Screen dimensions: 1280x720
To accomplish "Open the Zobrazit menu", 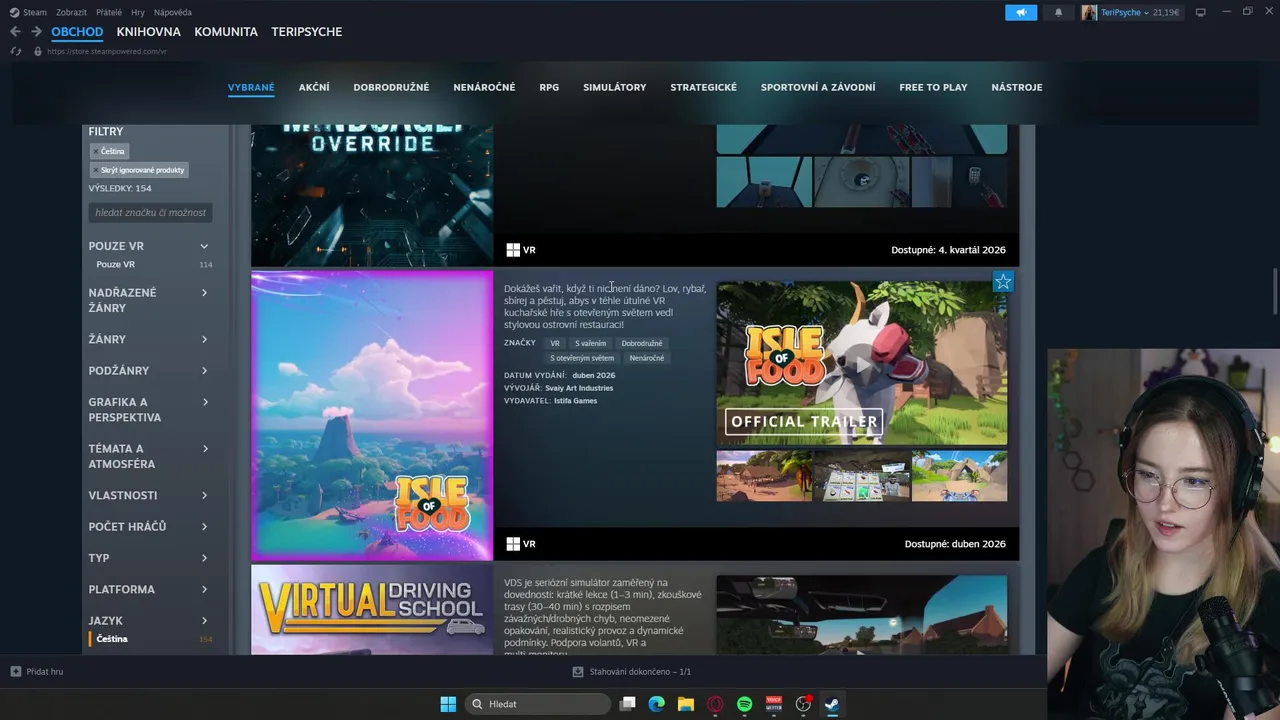I will click(71, 12).
